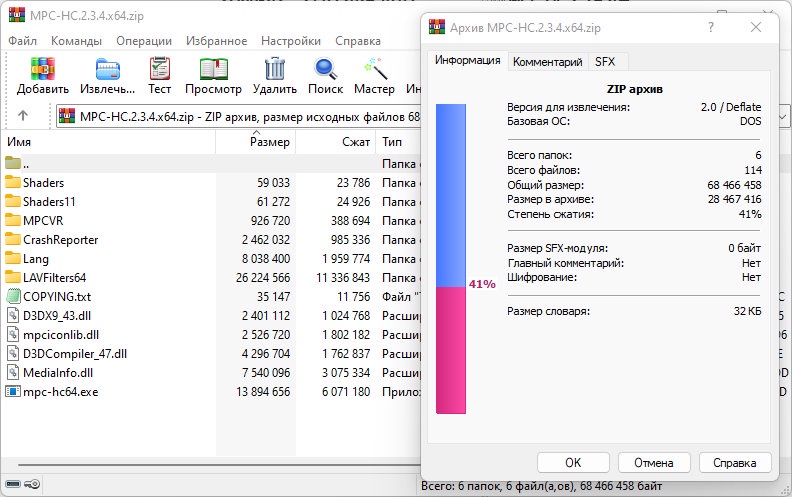Open the Просмотр book icon
The image size is (792, 497).
click(x=213, y=69)
